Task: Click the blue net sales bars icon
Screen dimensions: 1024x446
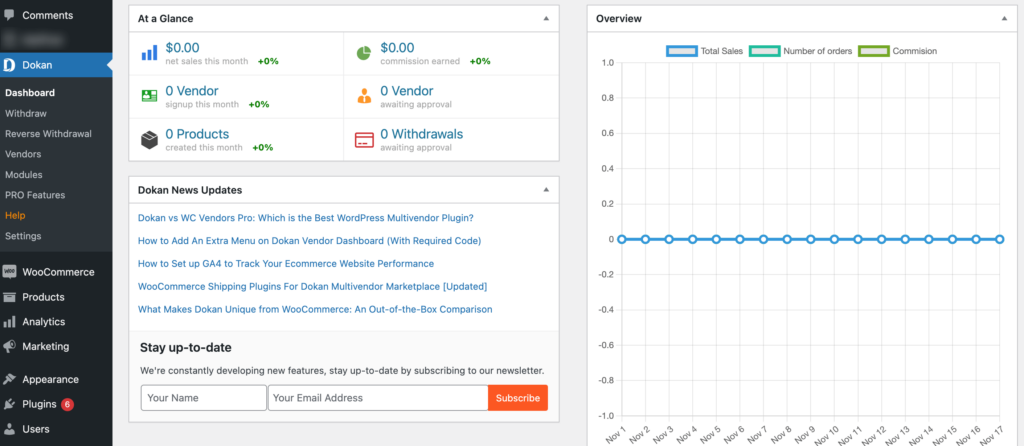Action: pos(150,53)
